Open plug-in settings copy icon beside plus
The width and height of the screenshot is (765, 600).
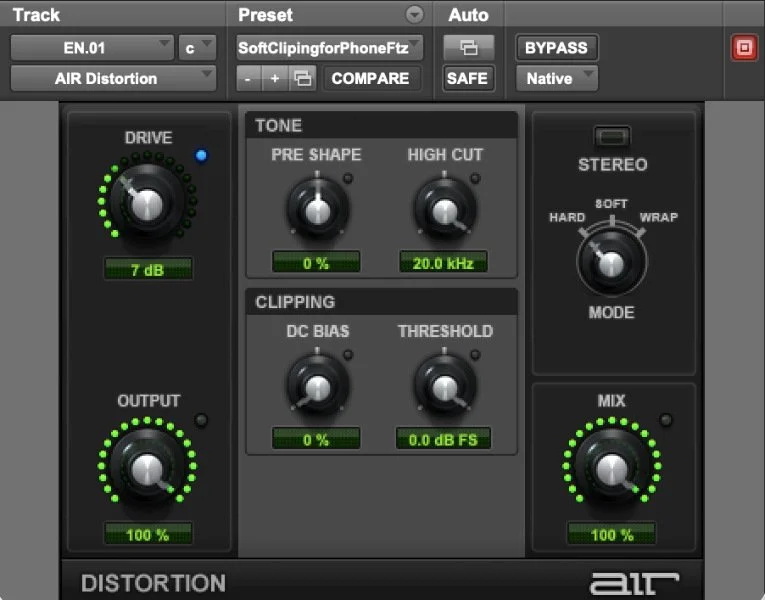(302, 78)
